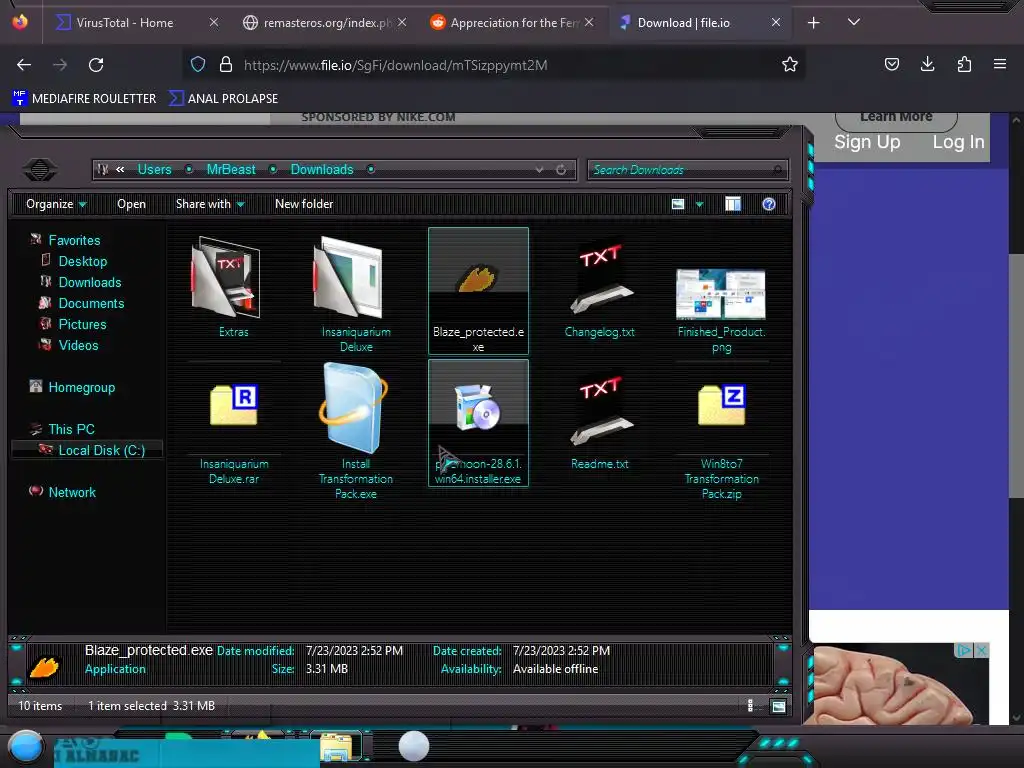Select Win8to7 Transformation Pack.zip archive
This screenshot has height=768, width=1024.
click(x=721, y=405)
